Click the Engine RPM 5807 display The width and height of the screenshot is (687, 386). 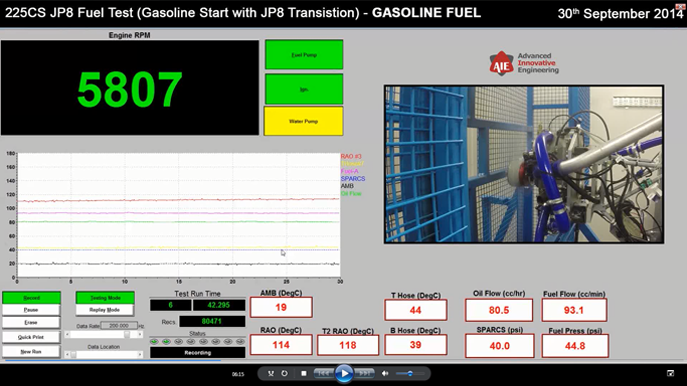[130, 88]
